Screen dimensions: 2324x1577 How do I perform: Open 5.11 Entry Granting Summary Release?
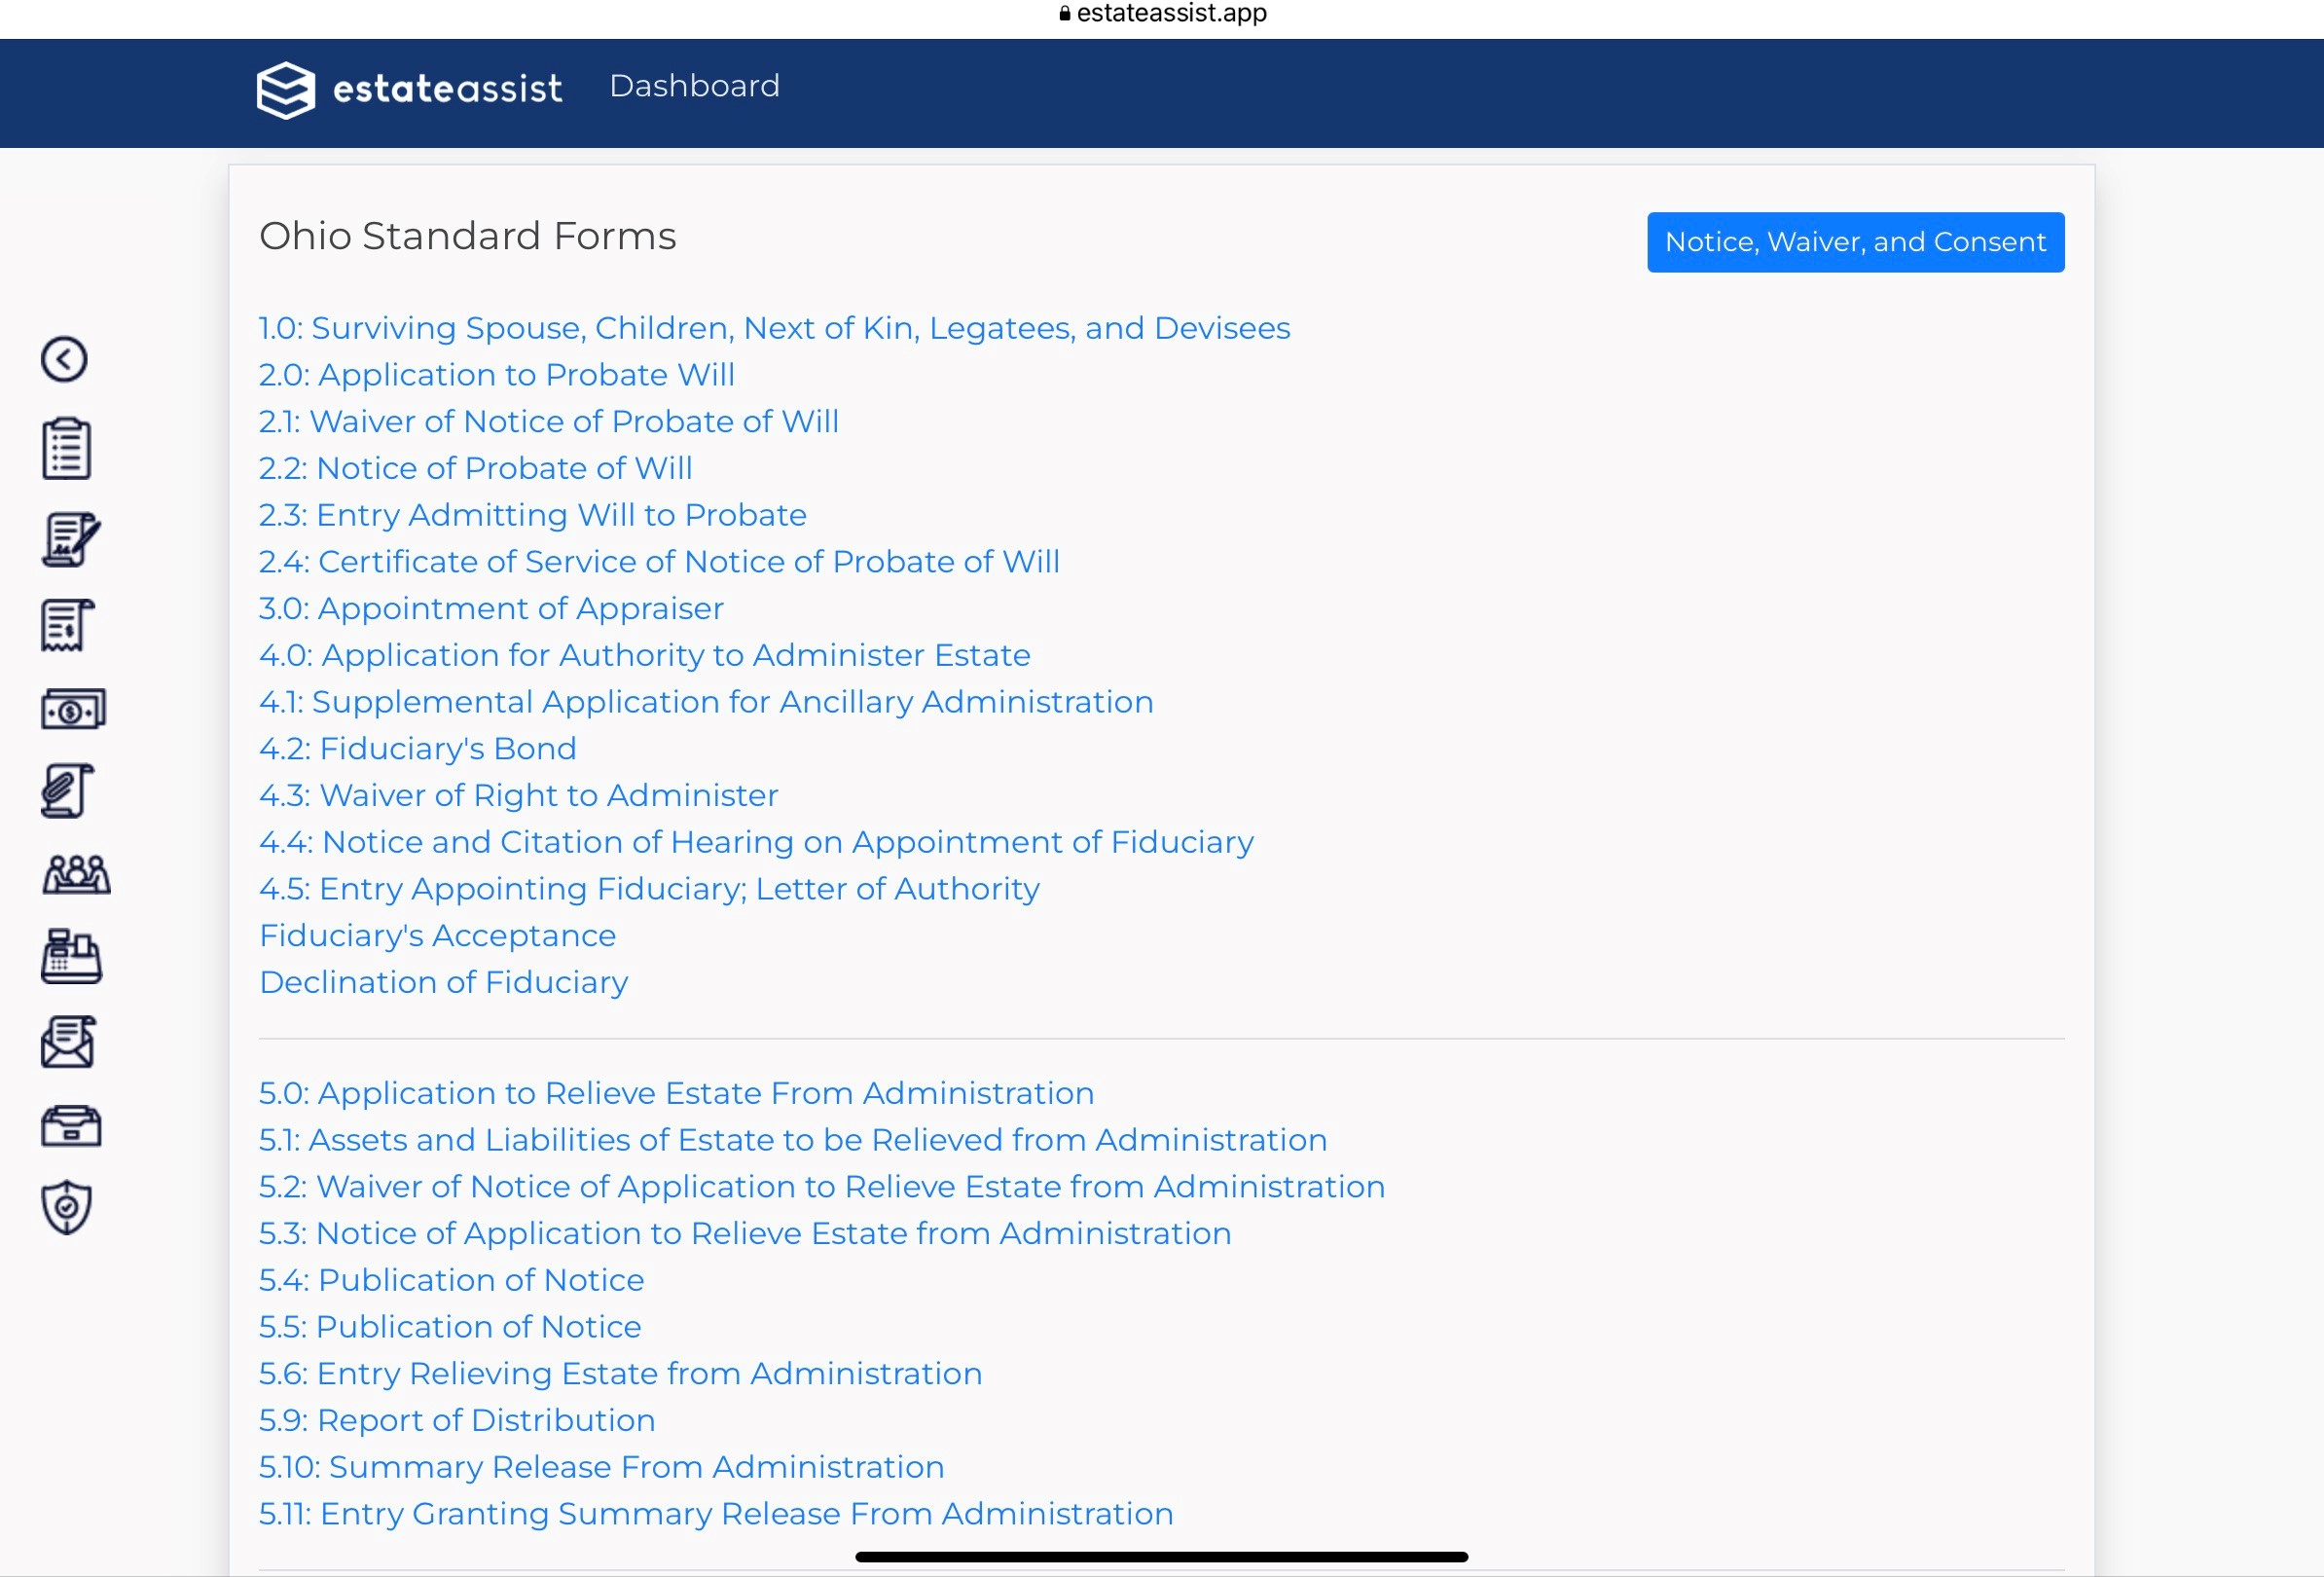tap(716, 1514)
